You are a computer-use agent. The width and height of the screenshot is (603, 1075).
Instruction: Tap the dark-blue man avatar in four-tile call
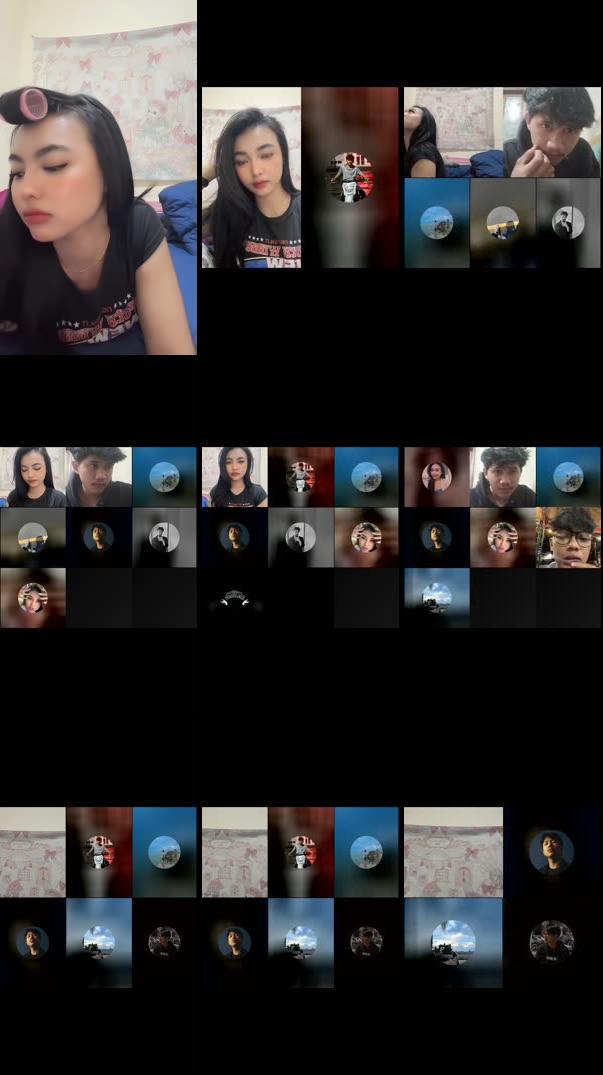pyautogui.click(x=552, y=852)
